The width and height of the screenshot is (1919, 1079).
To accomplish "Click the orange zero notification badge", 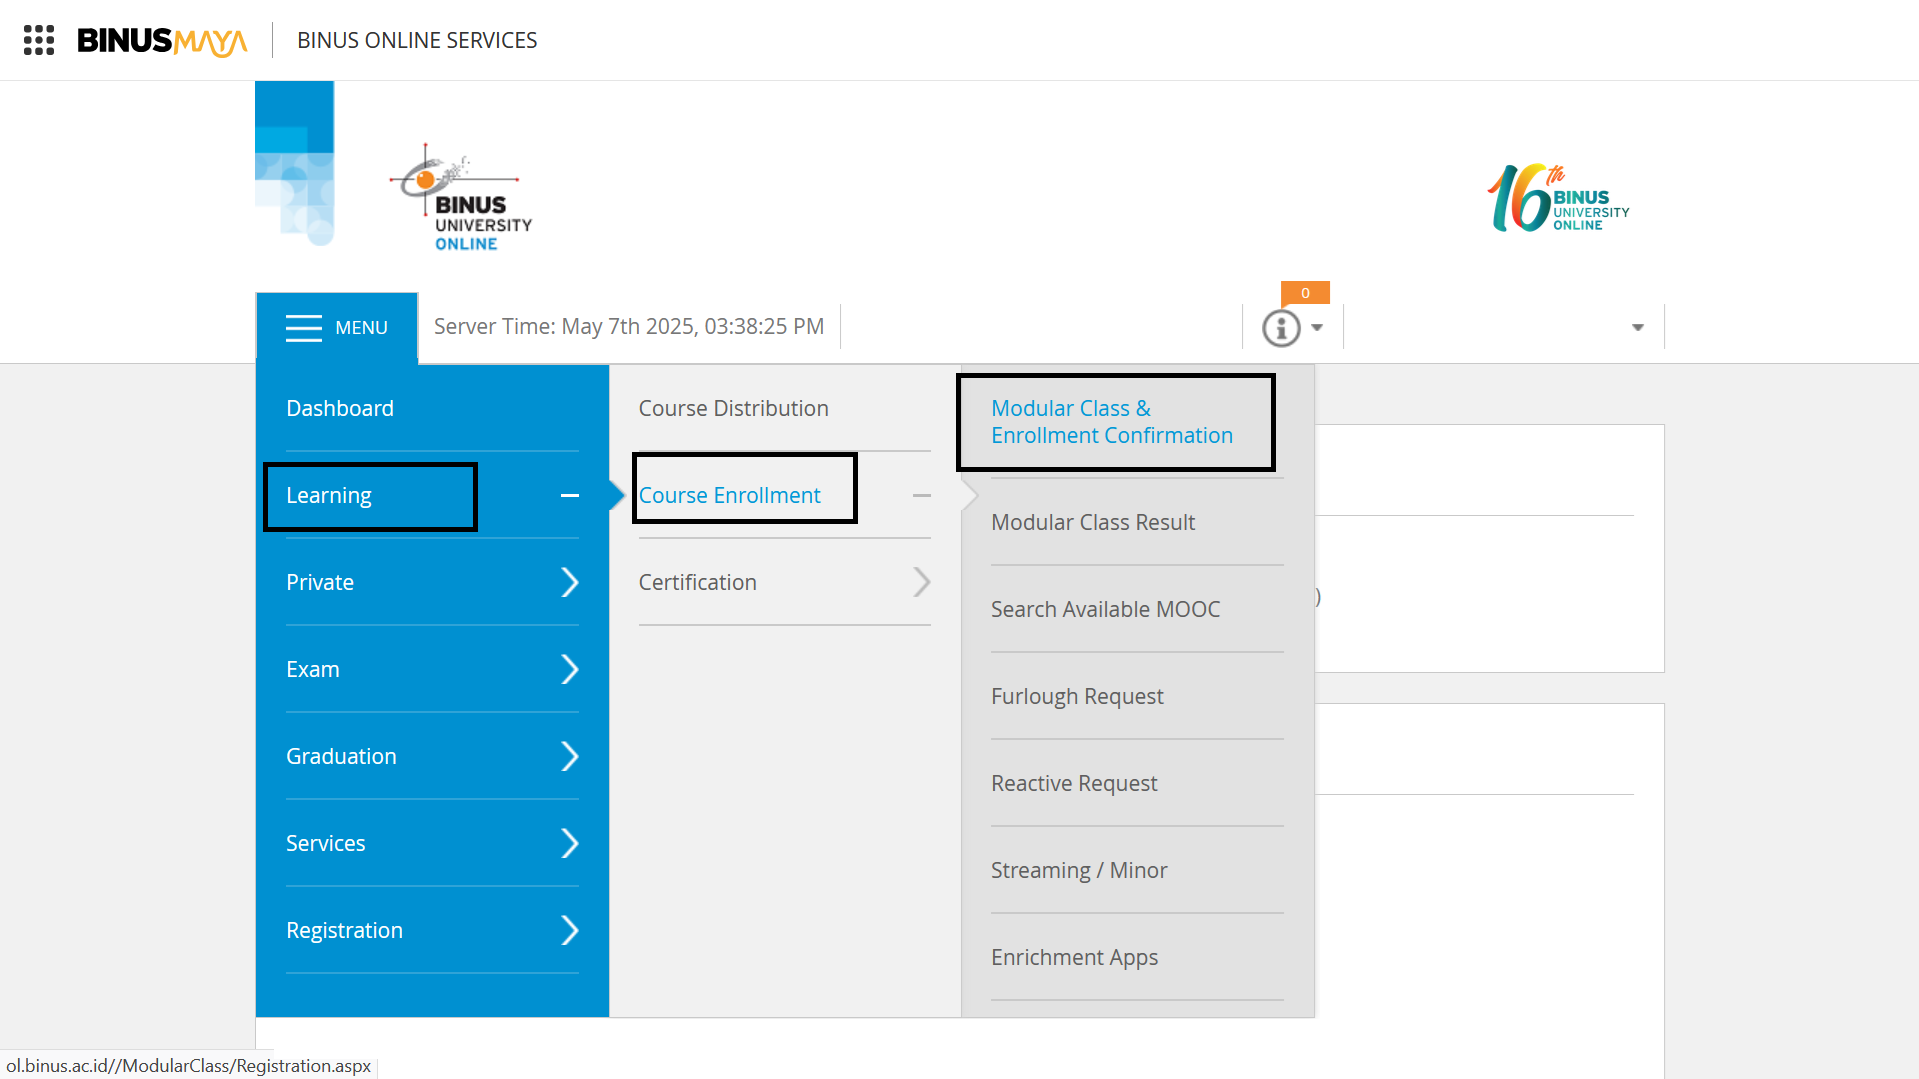I will pyautogui.click(x=1305, y=293).
